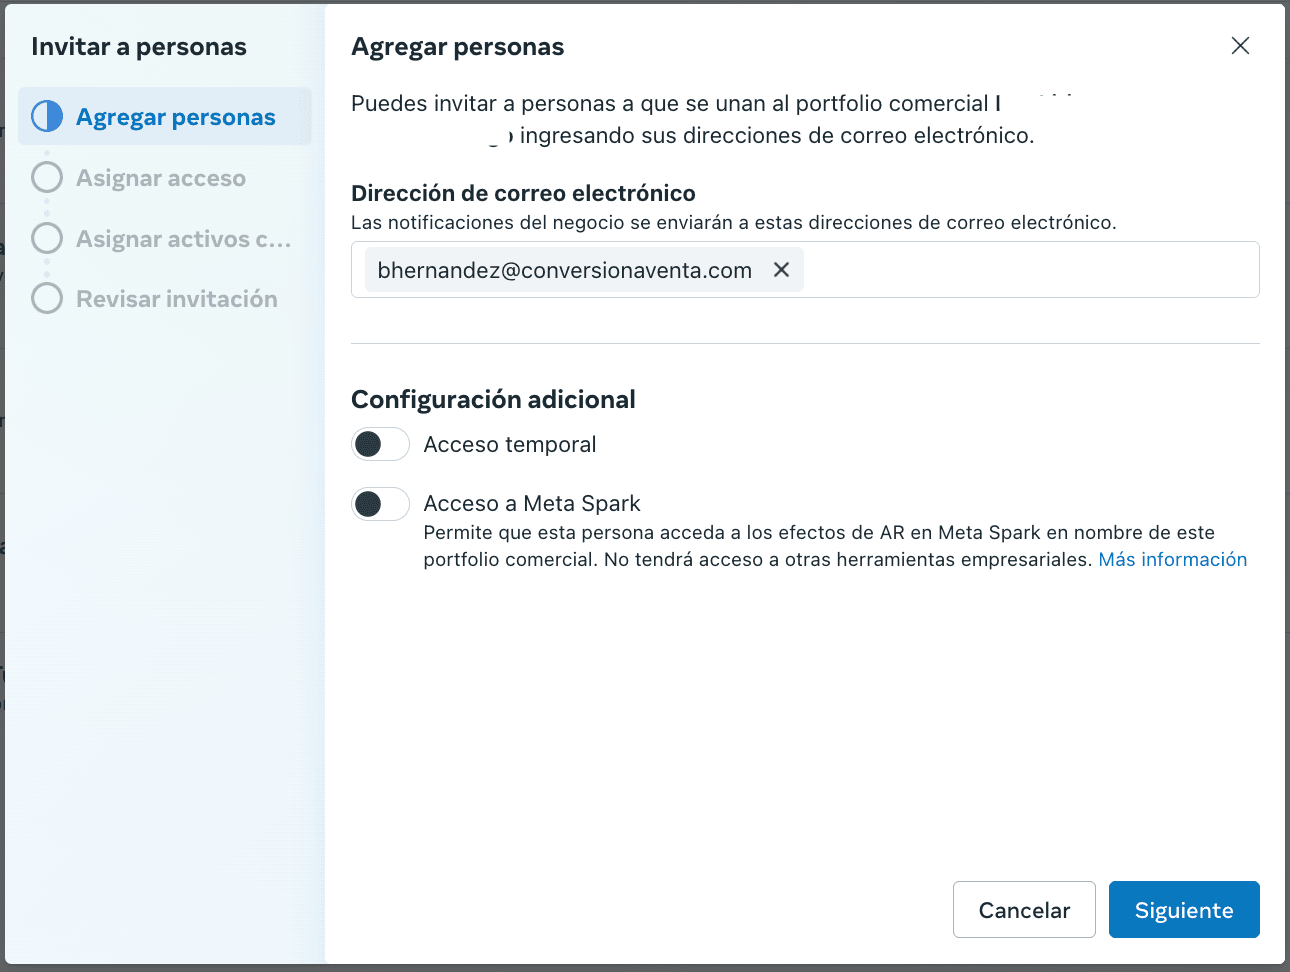This screenshot has width=1290, height=972.
Task: Go to the Asignar acceso step
Action: tap(161, 178)
